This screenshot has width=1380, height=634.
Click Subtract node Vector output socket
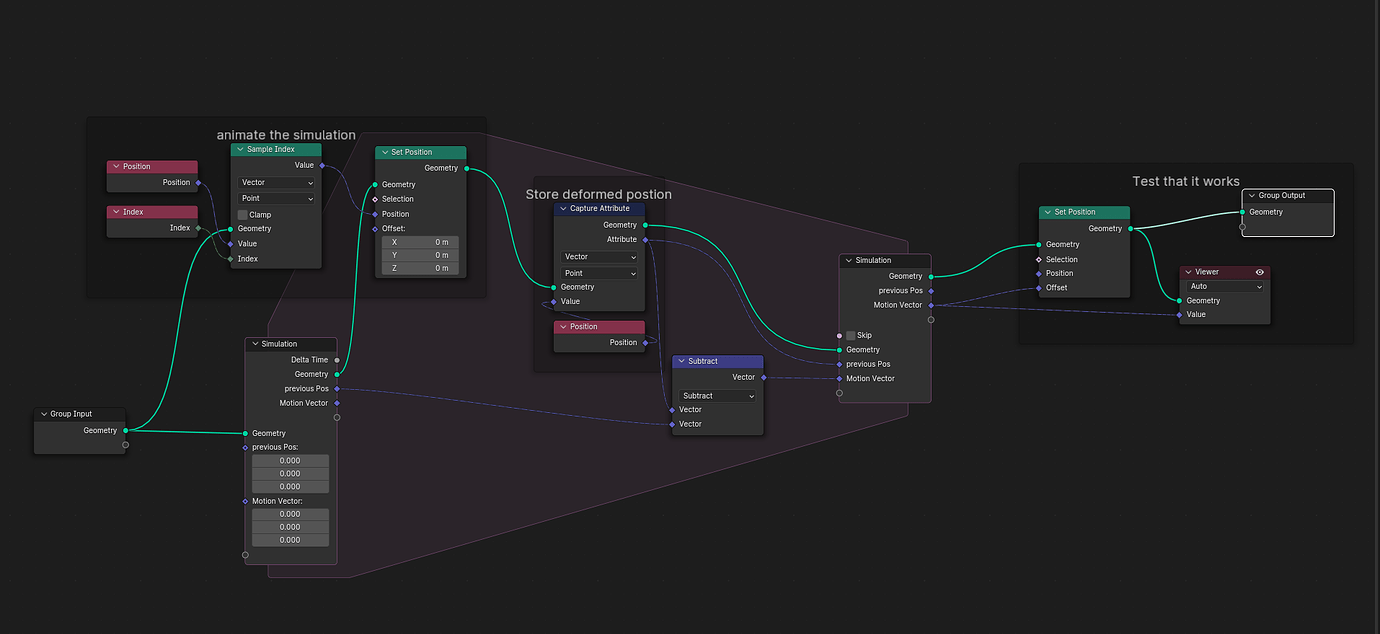[x=764, y=378]
